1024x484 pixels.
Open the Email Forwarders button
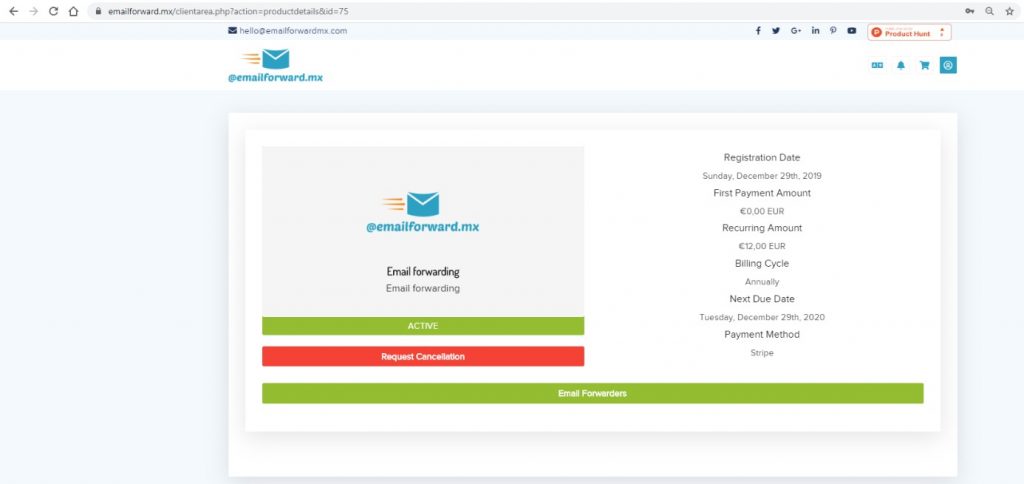[x=592, y=393]
